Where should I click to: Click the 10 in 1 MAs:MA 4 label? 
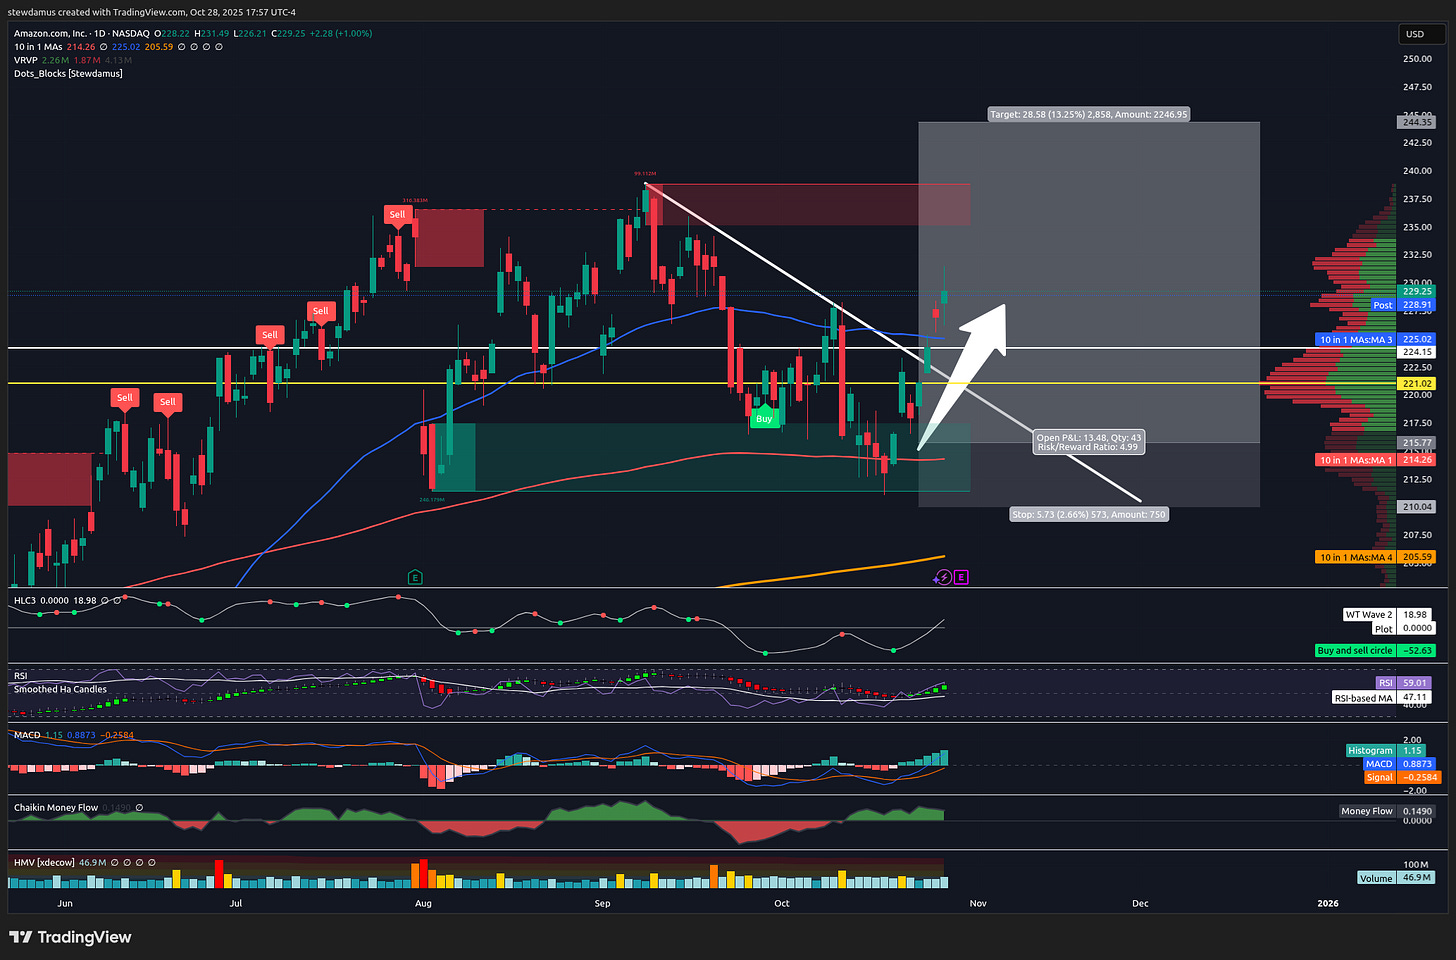tap(1376, 557)
